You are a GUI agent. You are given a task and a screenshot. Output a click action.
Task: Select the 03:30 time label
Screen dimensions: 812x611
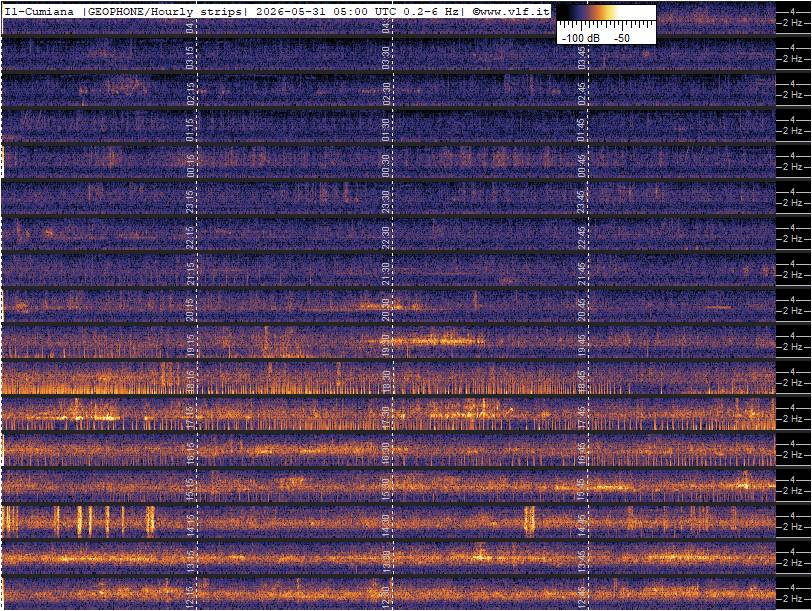point(385,57)
